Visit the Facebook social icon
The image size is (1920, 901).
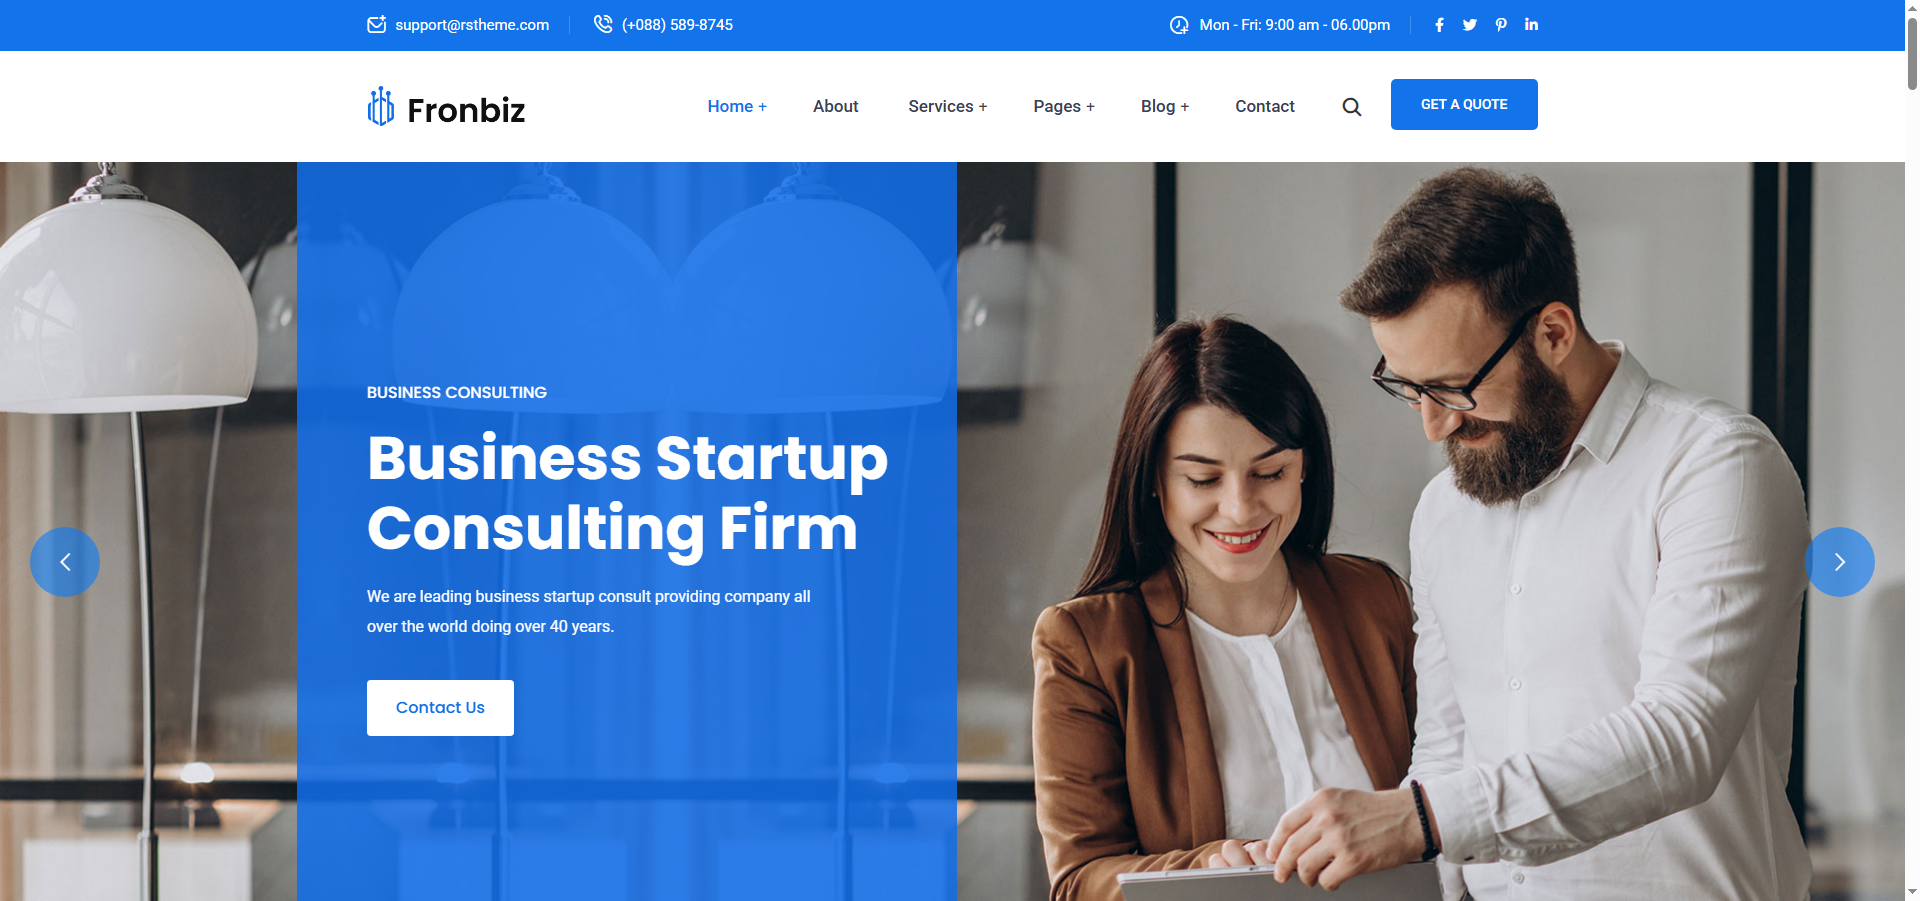pos(1439,25)
